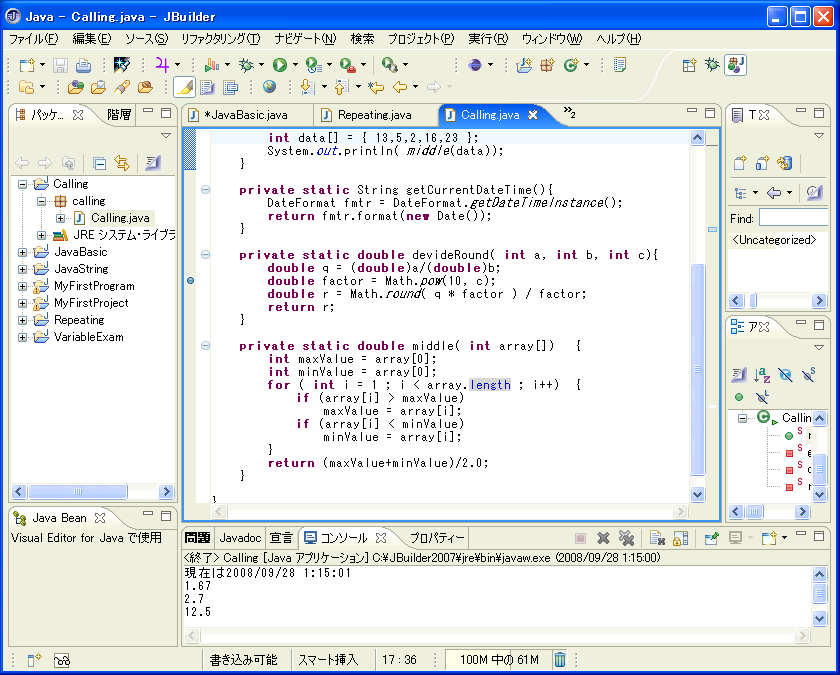
Task: Select the Javadoc tab in bottom panel
Action: point(240,537)
